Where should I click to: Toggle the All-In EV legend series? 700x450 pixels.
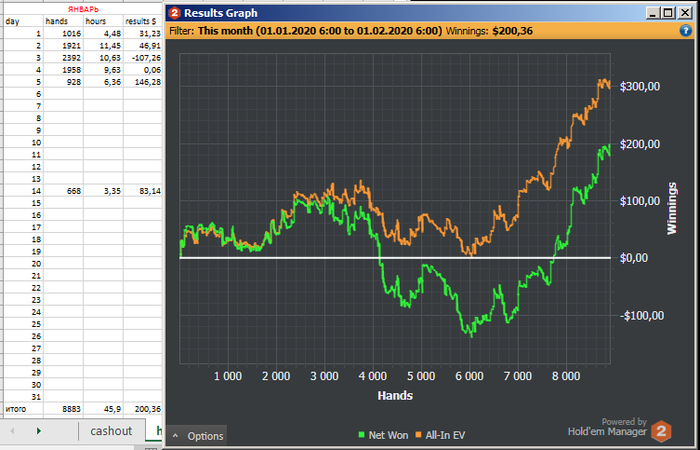440,435
